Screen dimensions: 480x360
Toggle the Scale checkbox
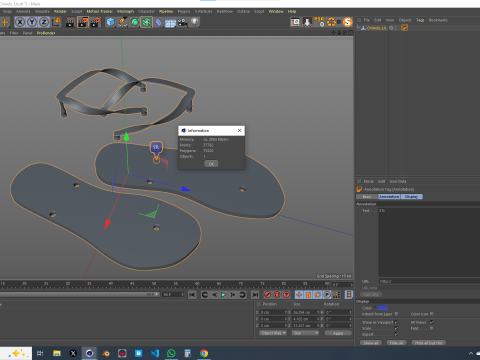click(x=397, y=328)
